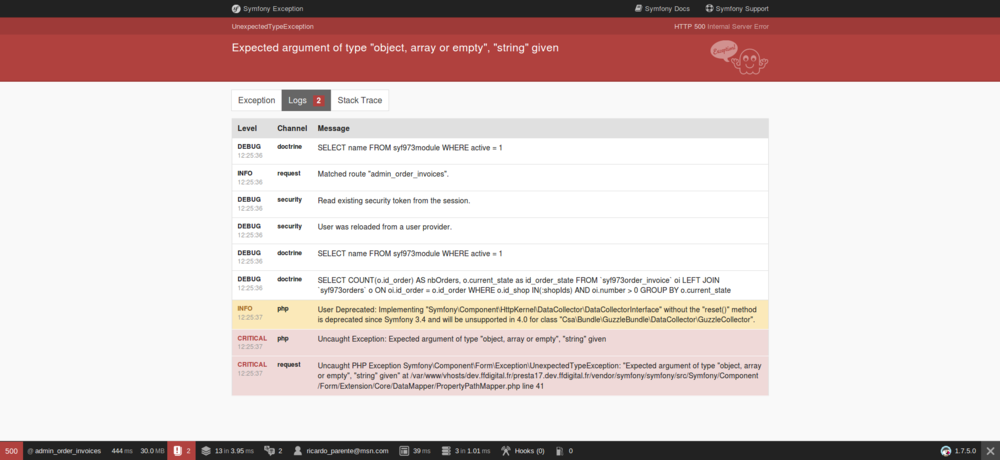Select the Logs tab

[x=306, y=100]
